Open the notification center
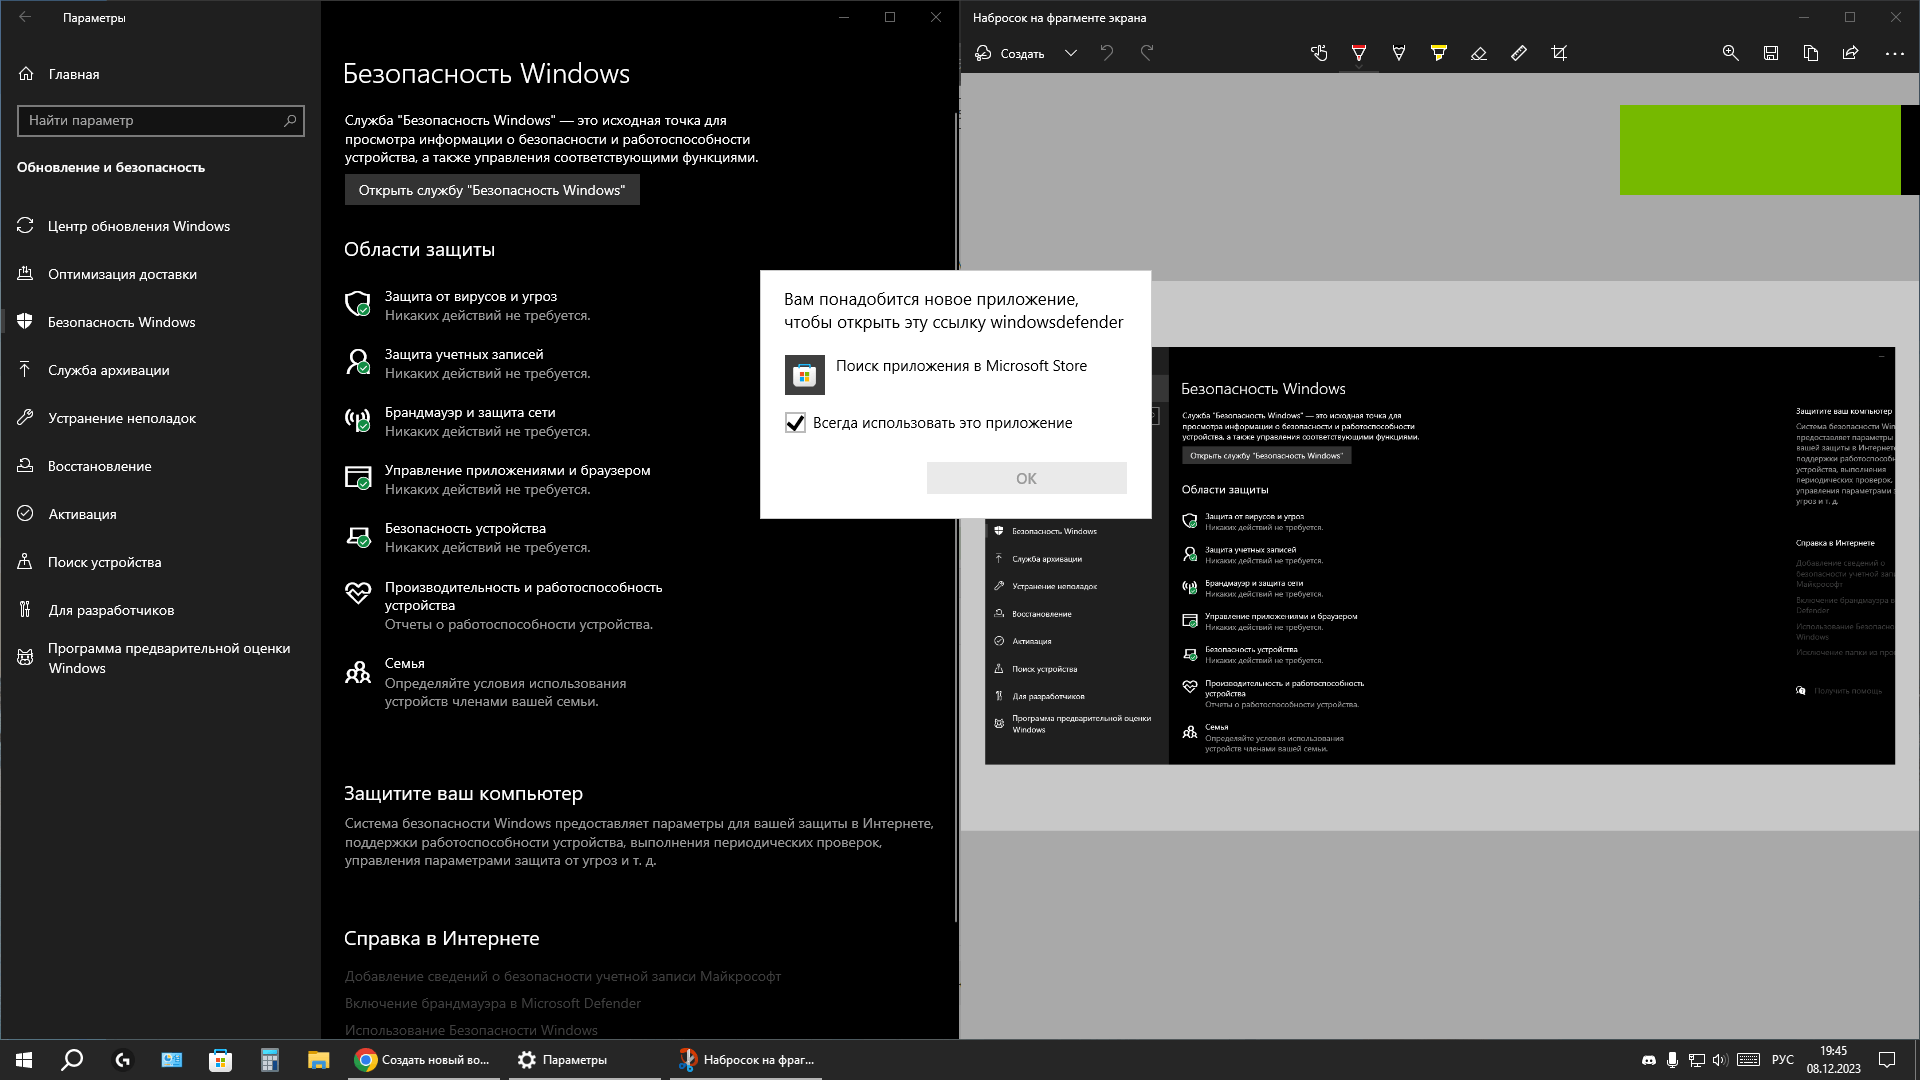 coord(1887,1060)
